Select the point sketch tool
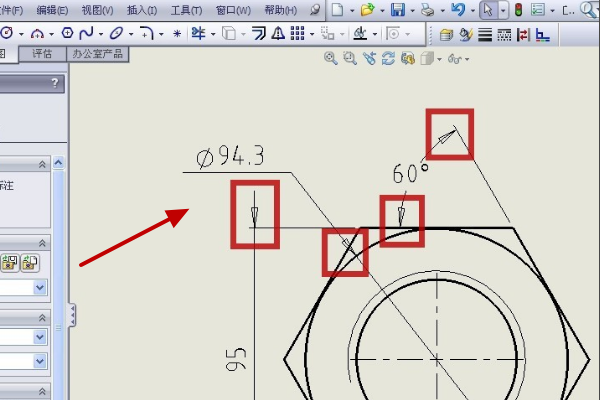 pyautogui.click(x=177, y=34)
